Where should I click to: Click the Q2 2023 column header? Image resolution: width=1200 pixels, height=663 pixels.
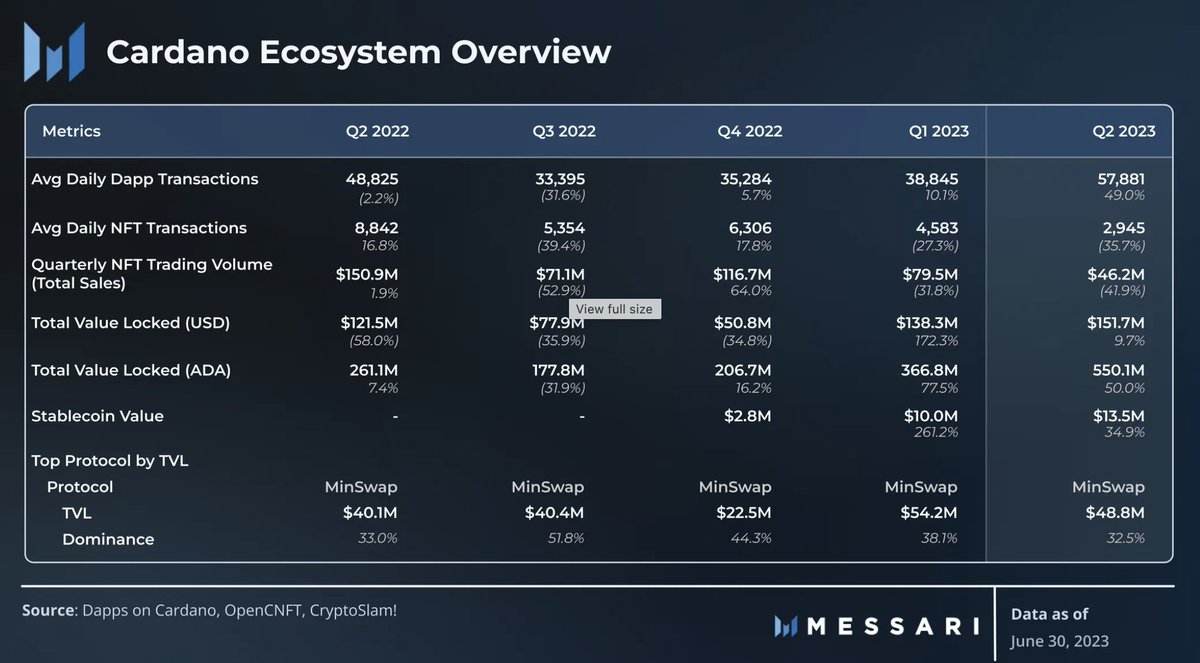click(x=1124, y=131)
